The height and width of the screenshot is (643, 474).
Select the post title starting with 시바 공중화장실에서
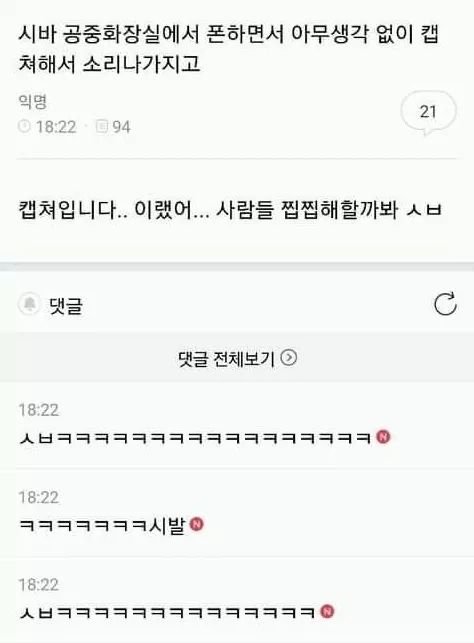click(x=228, y=49)
